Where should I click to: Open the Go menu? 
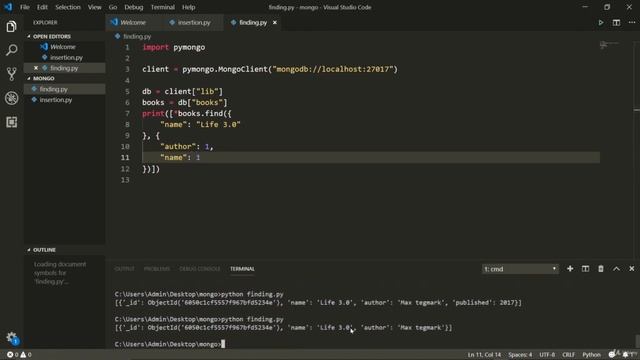pos(113,7)
